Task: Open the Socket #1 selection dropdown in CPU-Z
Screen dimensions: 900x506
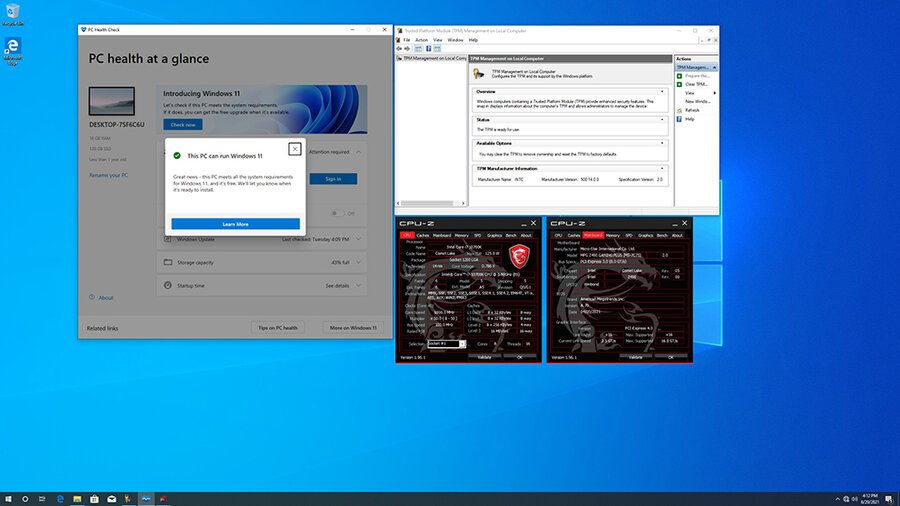Action: (446, 343)
